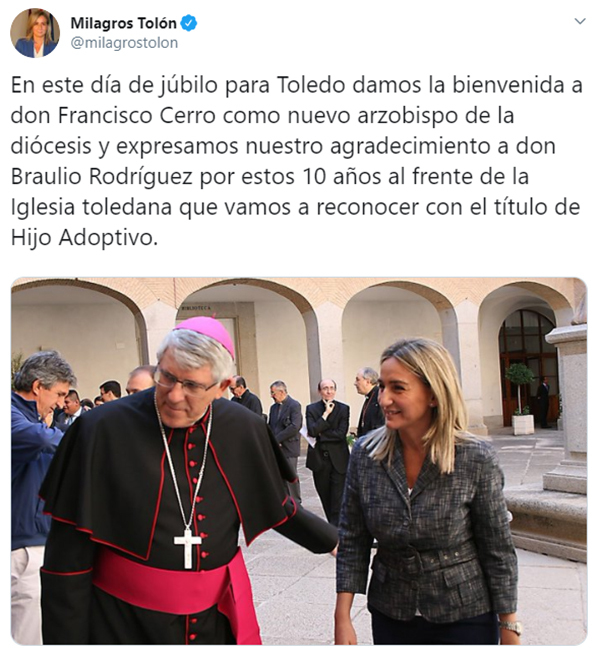Click the Milagros Tolón display name

pyautogui.click(x=124, y=23)
